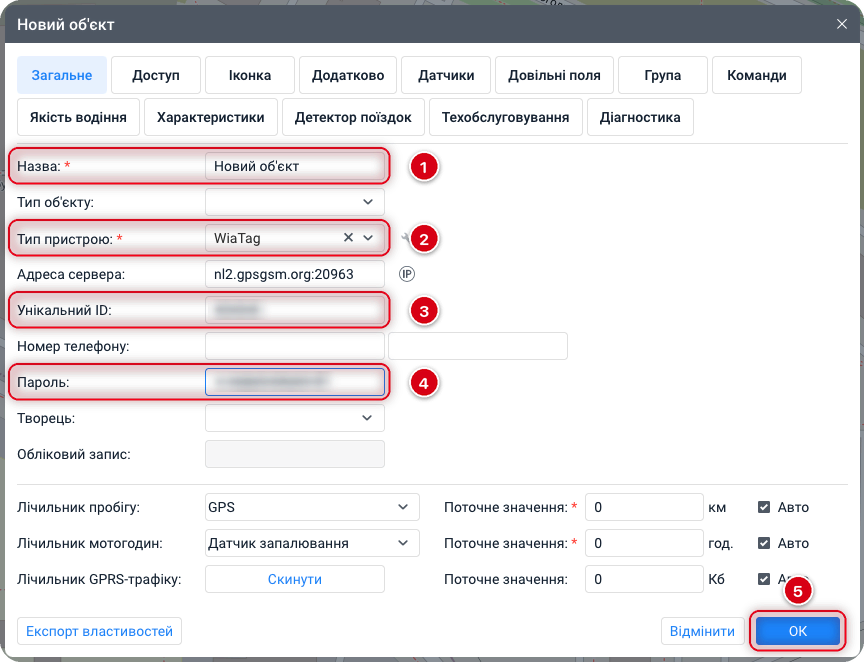The height and width of the screenshot is (662, 864).
Task: Select the Група tab
Action: point(663,75)
